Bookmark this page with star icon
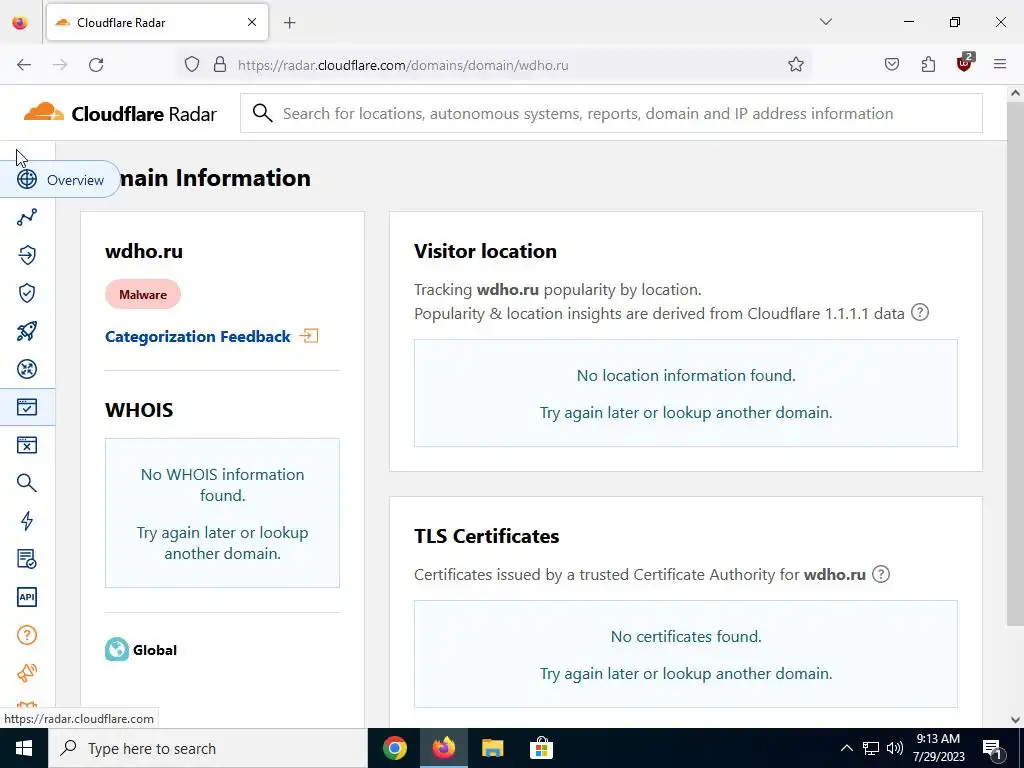Viewport: 1024px width, 768px height. click(795, 65)
